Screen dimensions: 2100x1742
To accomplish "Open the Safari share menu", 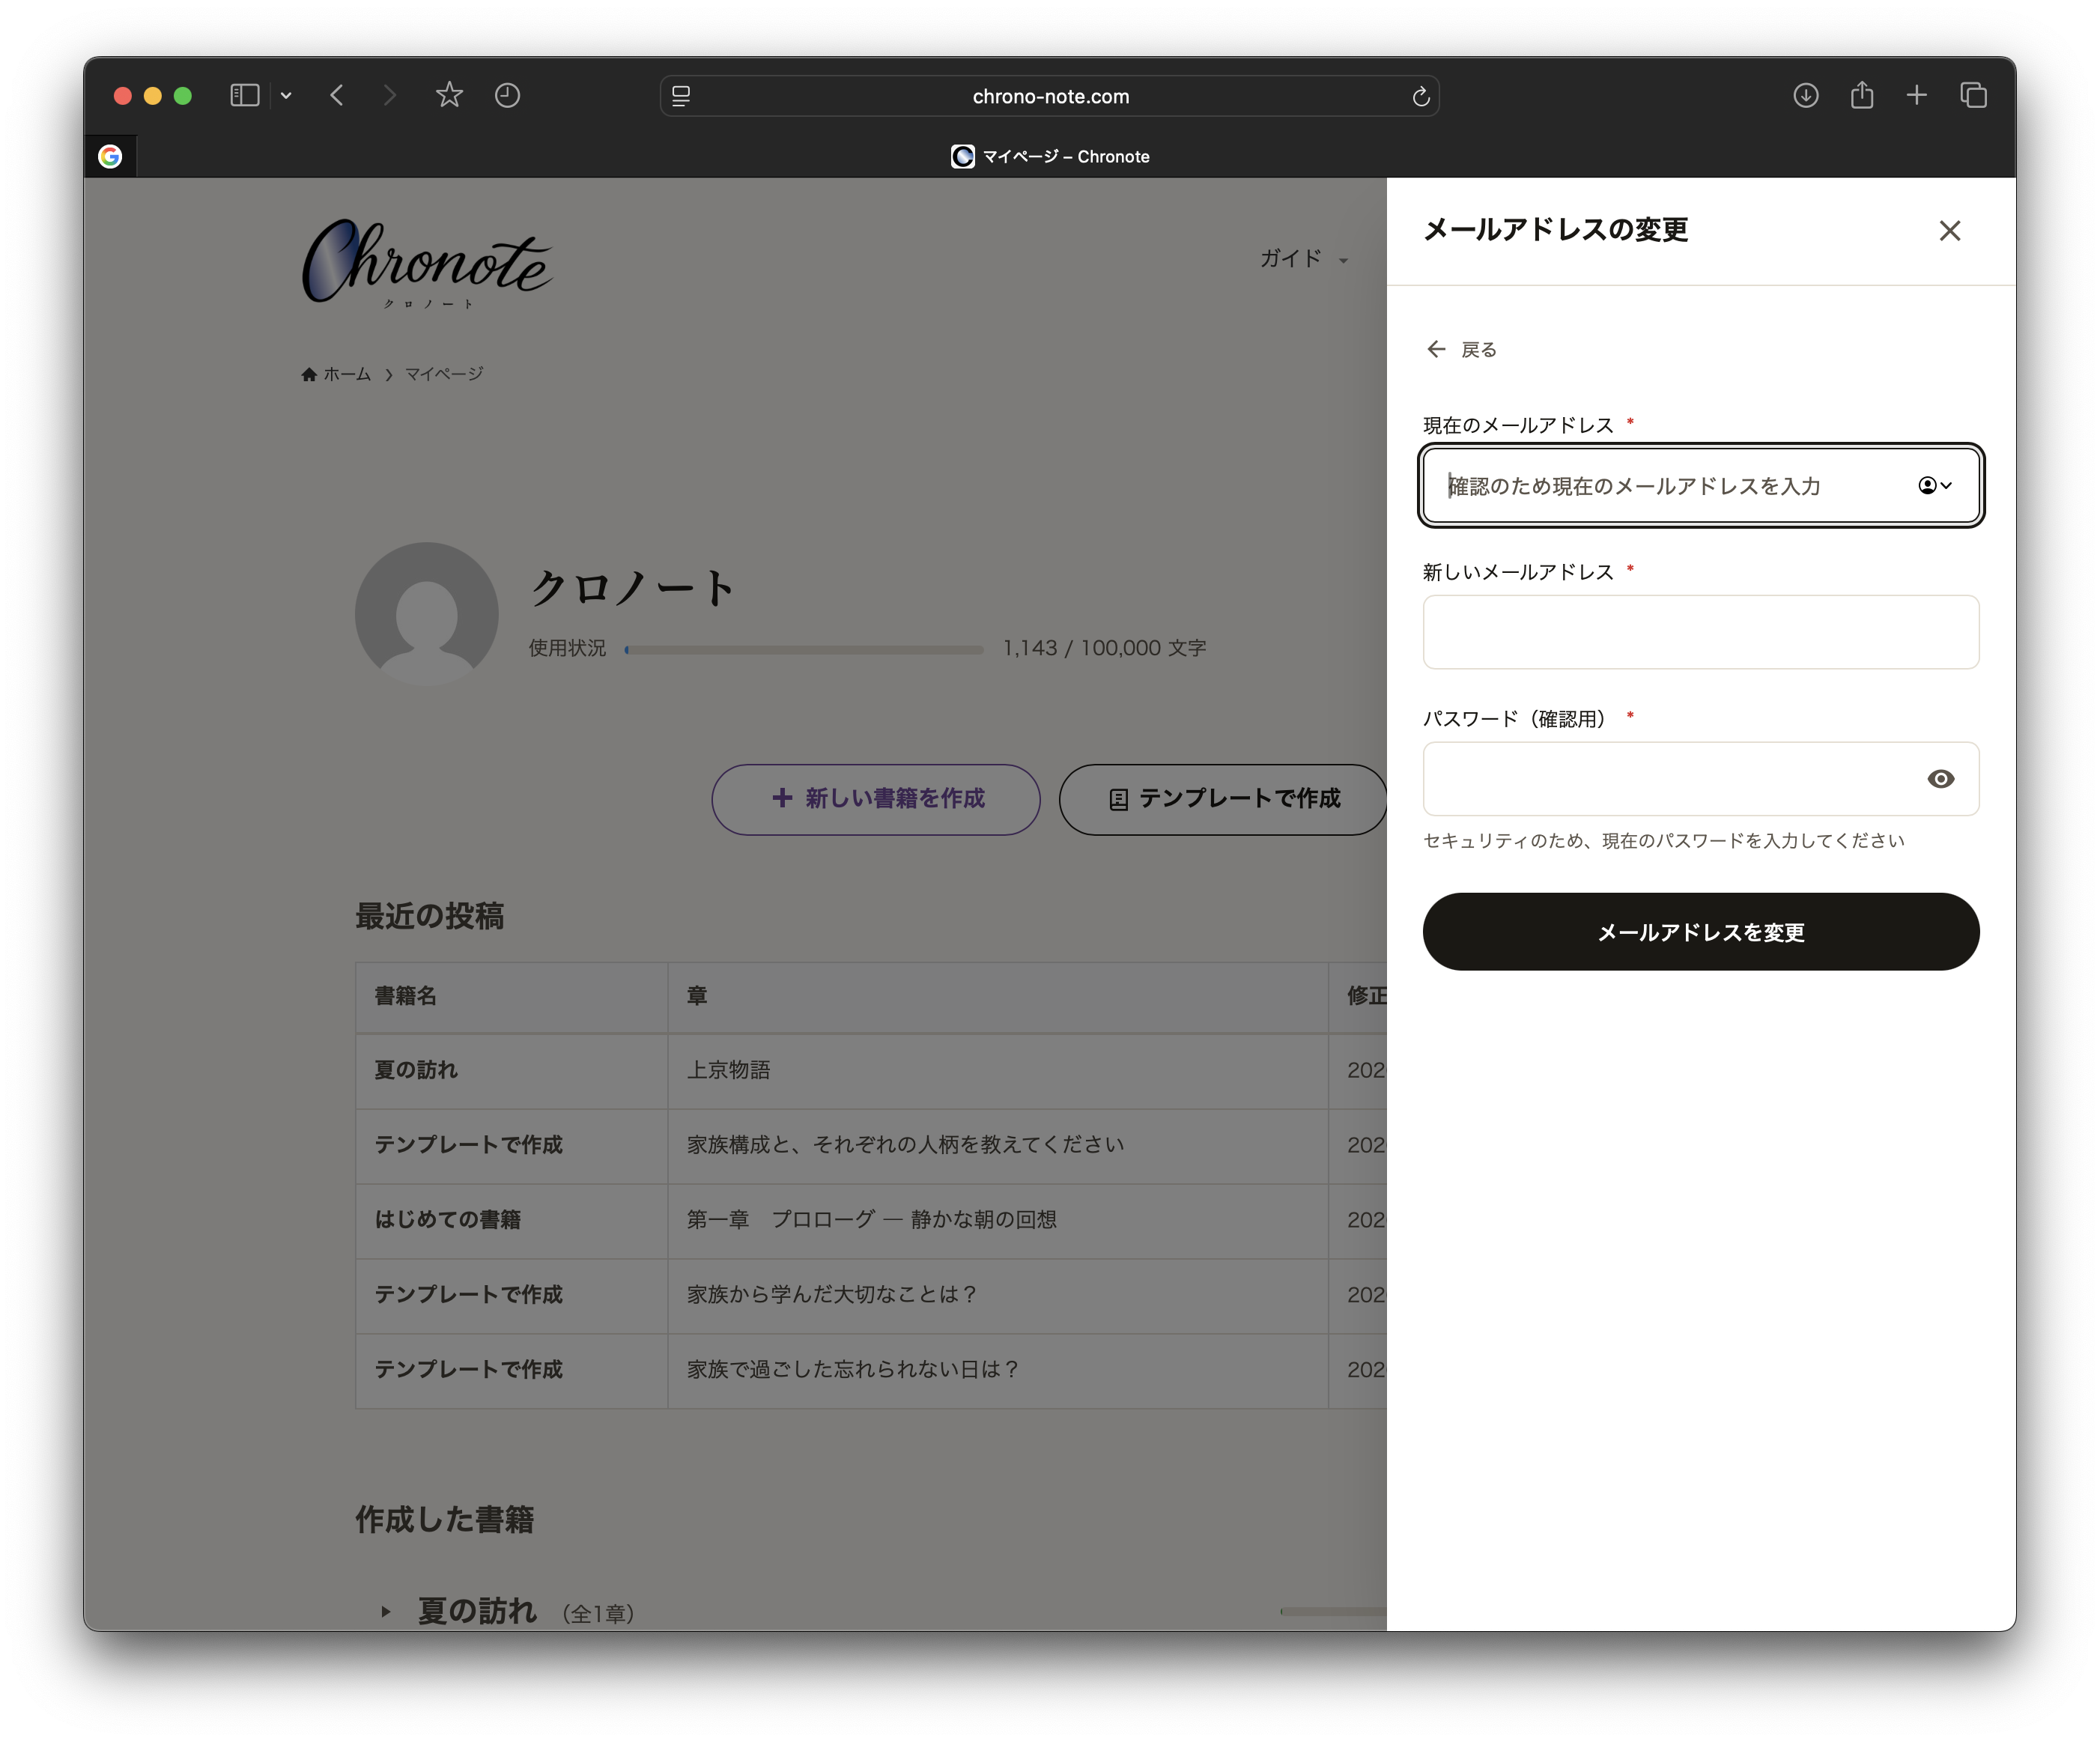I will 1861,95.
